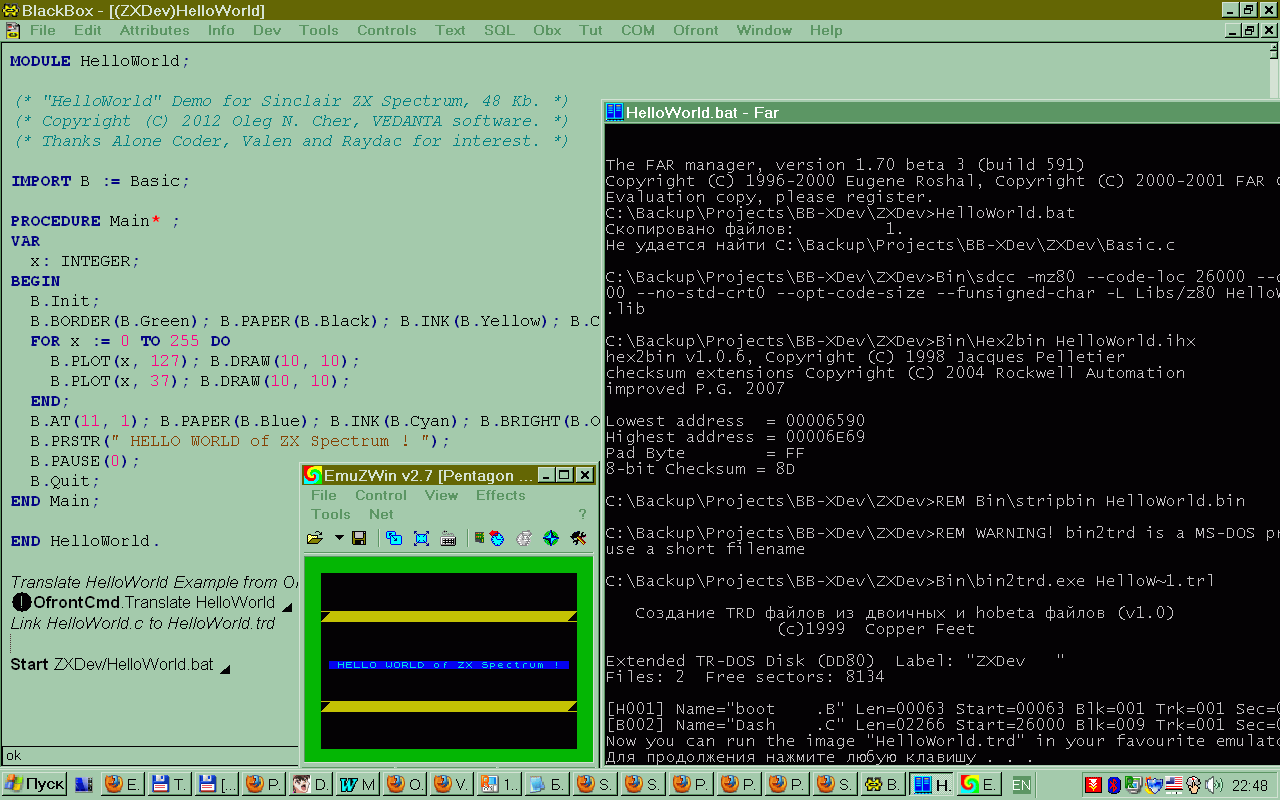Click the clock showing 22:48
1280x800 pixels.
click(x=1250, y=785)
